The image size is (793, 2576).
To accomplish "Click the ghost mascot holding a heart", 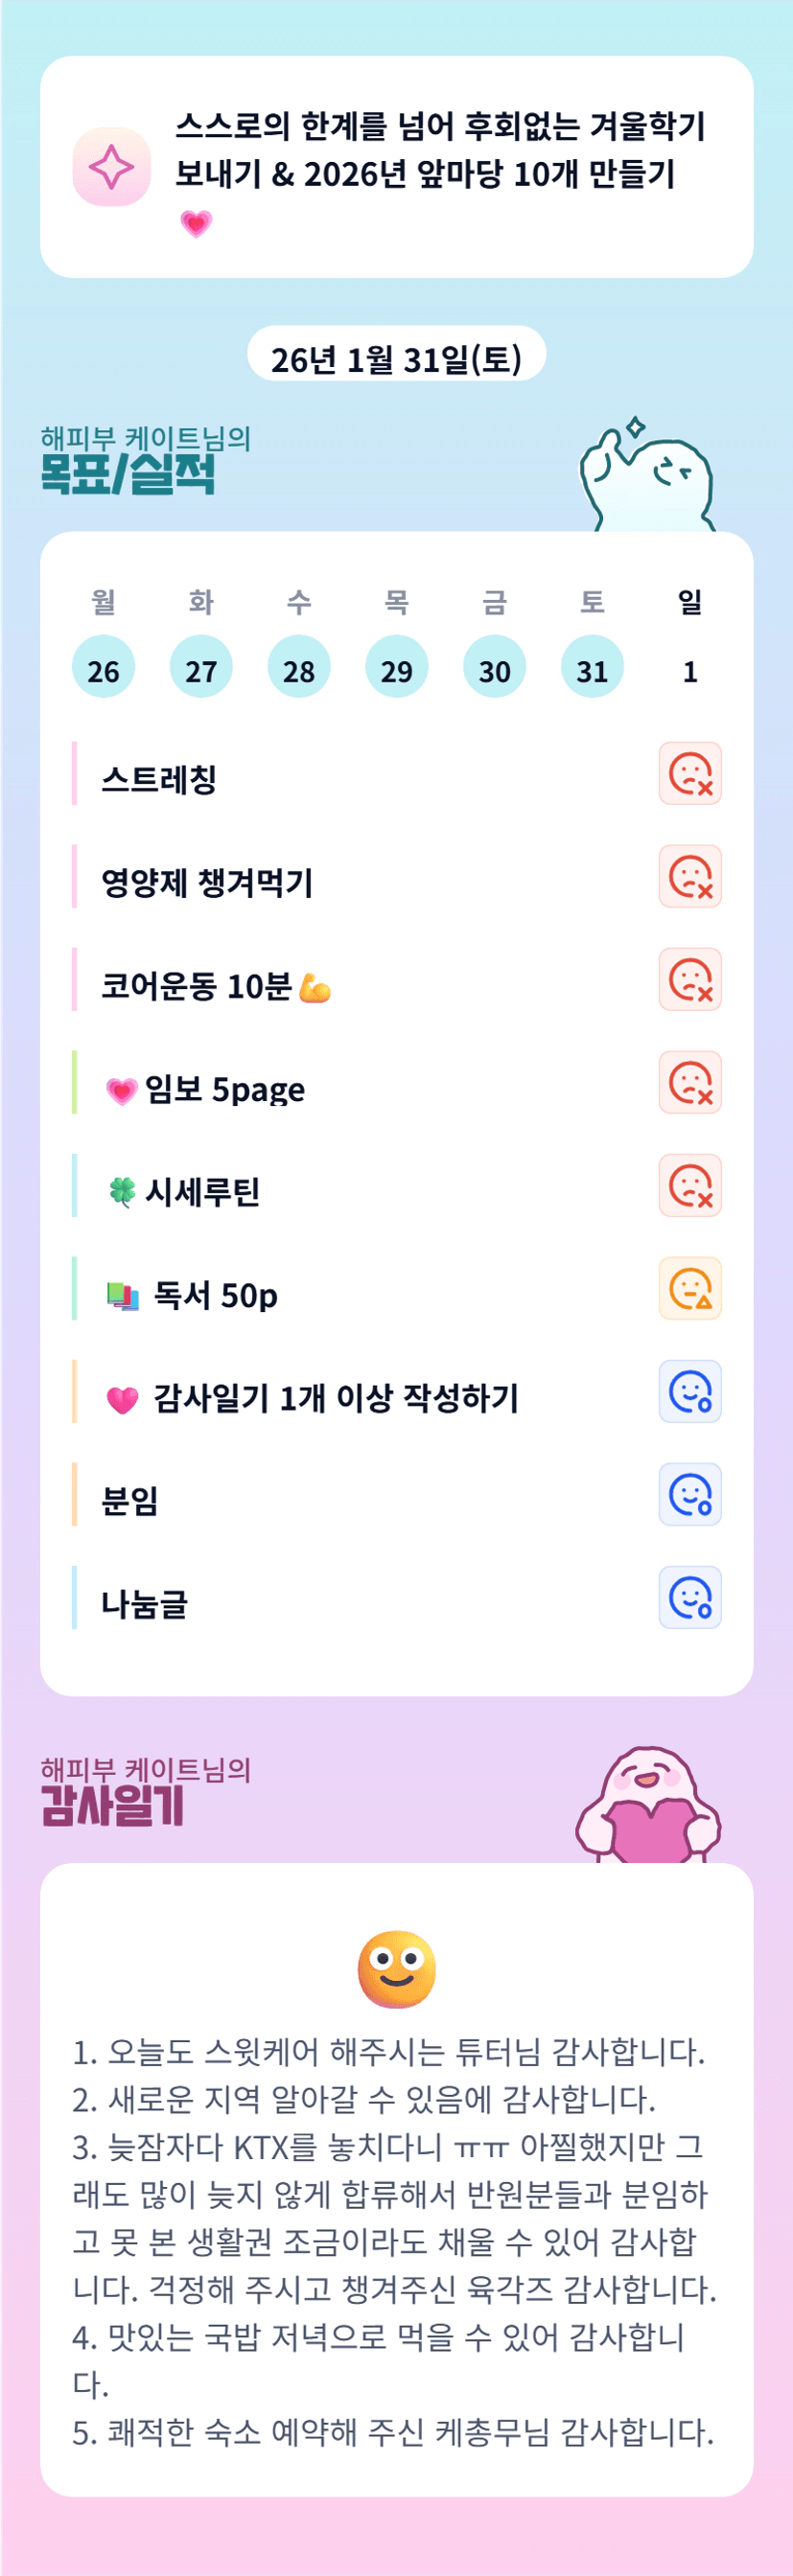I will [649, 1807].
